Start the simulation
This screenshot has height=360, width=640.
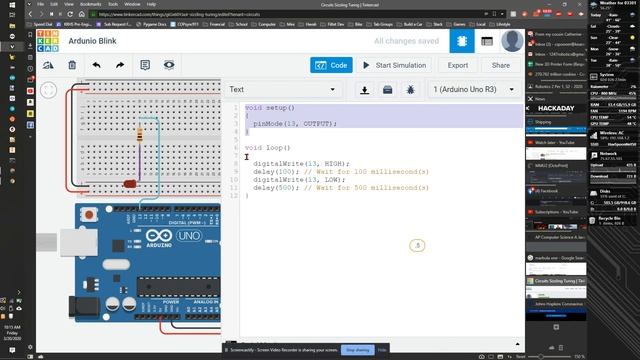(x=394, y=65)
